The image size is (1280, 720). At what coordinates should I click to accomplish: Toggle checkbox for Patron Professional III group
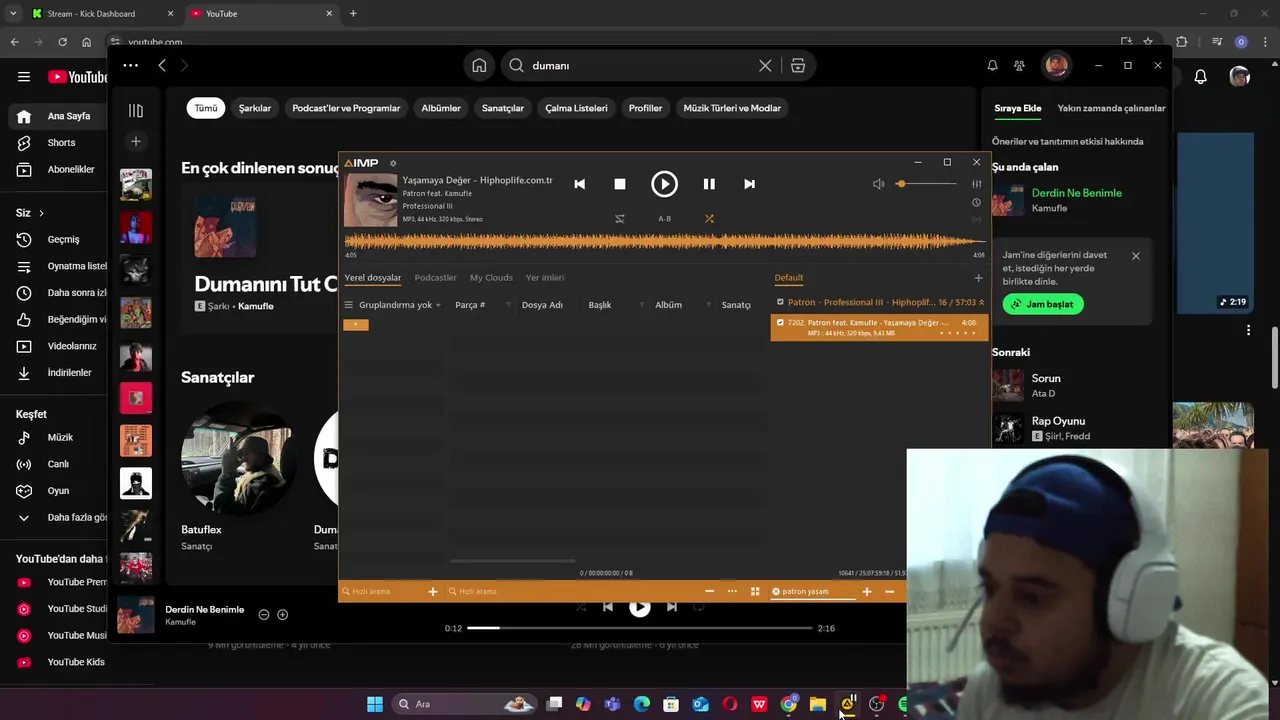tap(780, 302)
